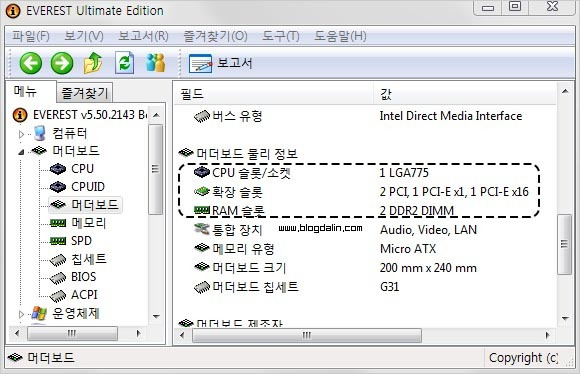
Task: Collapse the 머더보드 parent tree node
Action: (21, 151)
